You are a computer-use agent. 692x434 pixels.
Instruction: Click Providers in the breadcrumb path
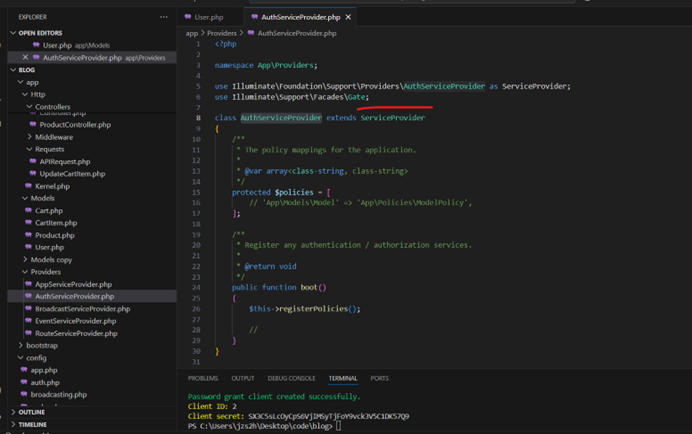tap(222, 33)
